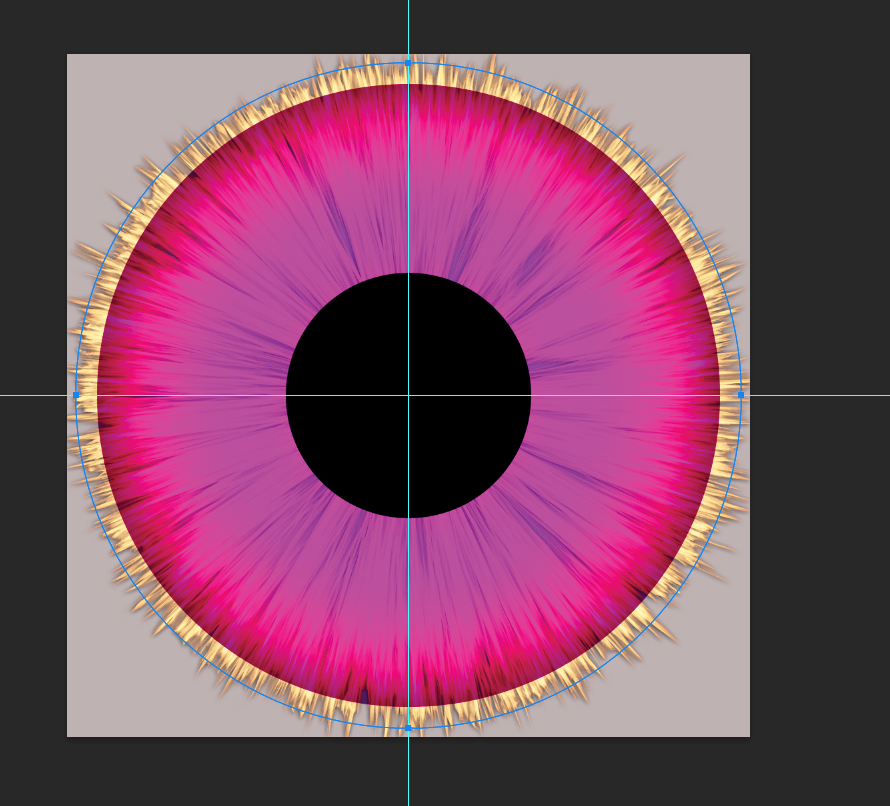Select the right anchor point of circle path
This screenshot has width=890, height=806.
(x=741, y=395)
